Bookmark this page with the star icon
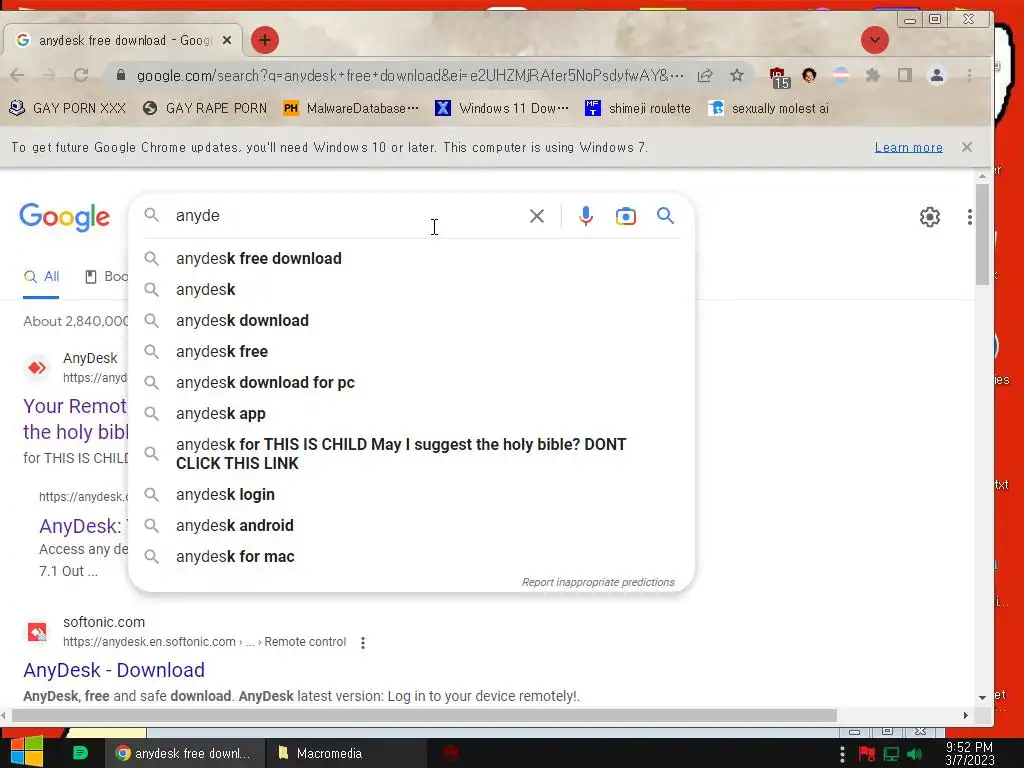This screenshot has height=768, width=1024. coord(737,75)
